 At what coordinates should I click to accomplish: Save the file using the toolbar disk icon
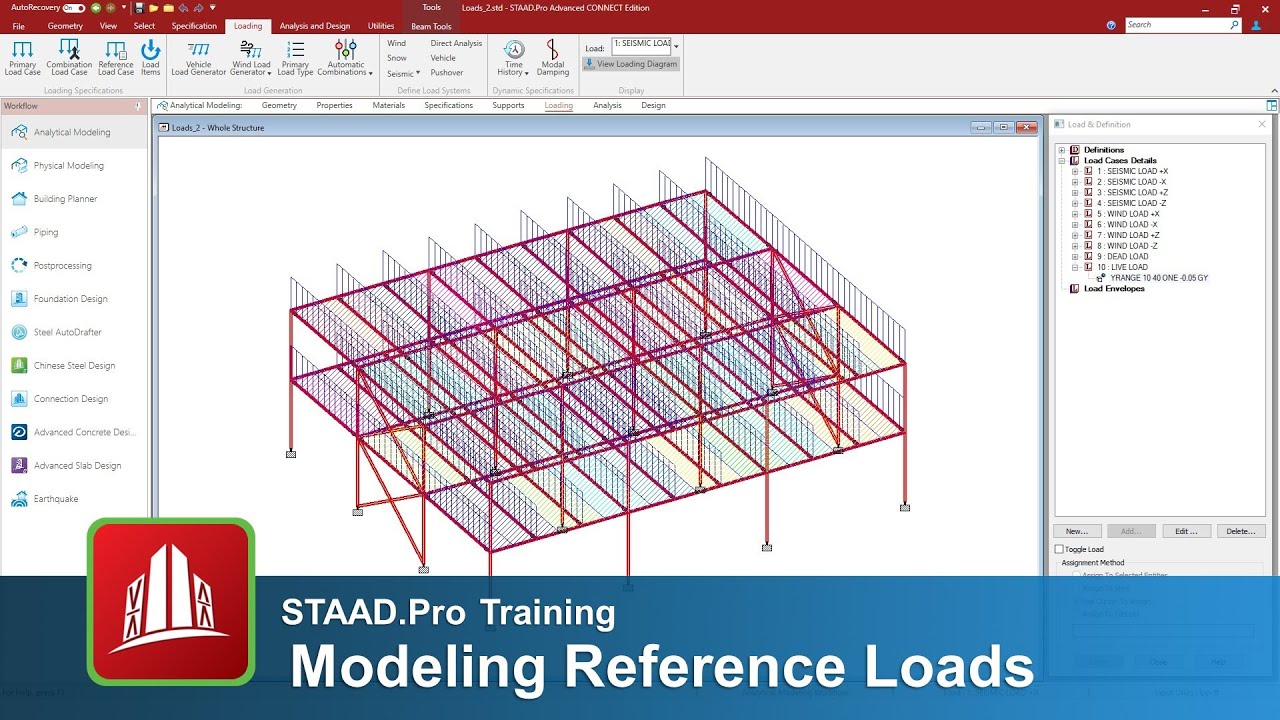tap(141, 8)
